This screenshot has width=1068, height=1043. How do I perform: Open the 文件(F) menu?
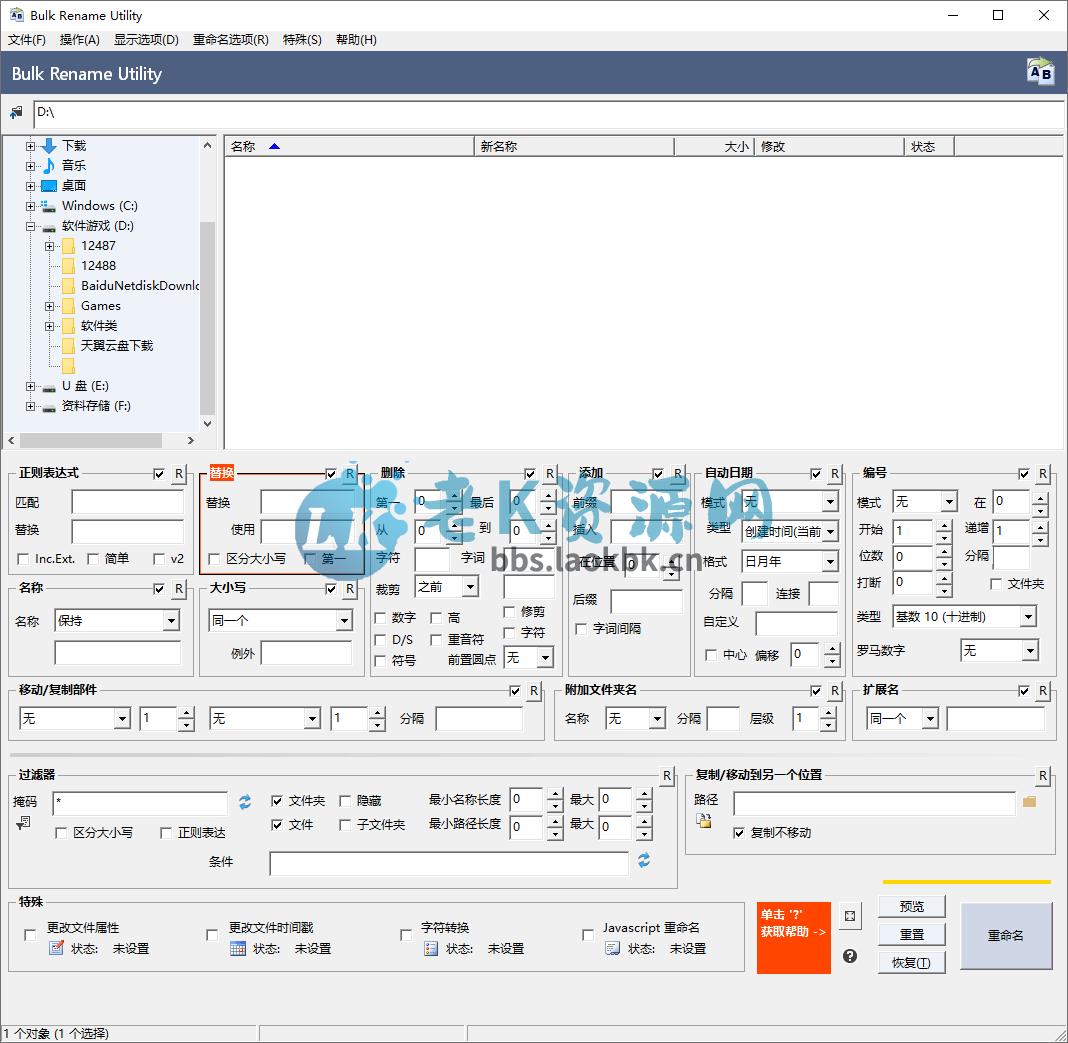(x=27, y=40)
